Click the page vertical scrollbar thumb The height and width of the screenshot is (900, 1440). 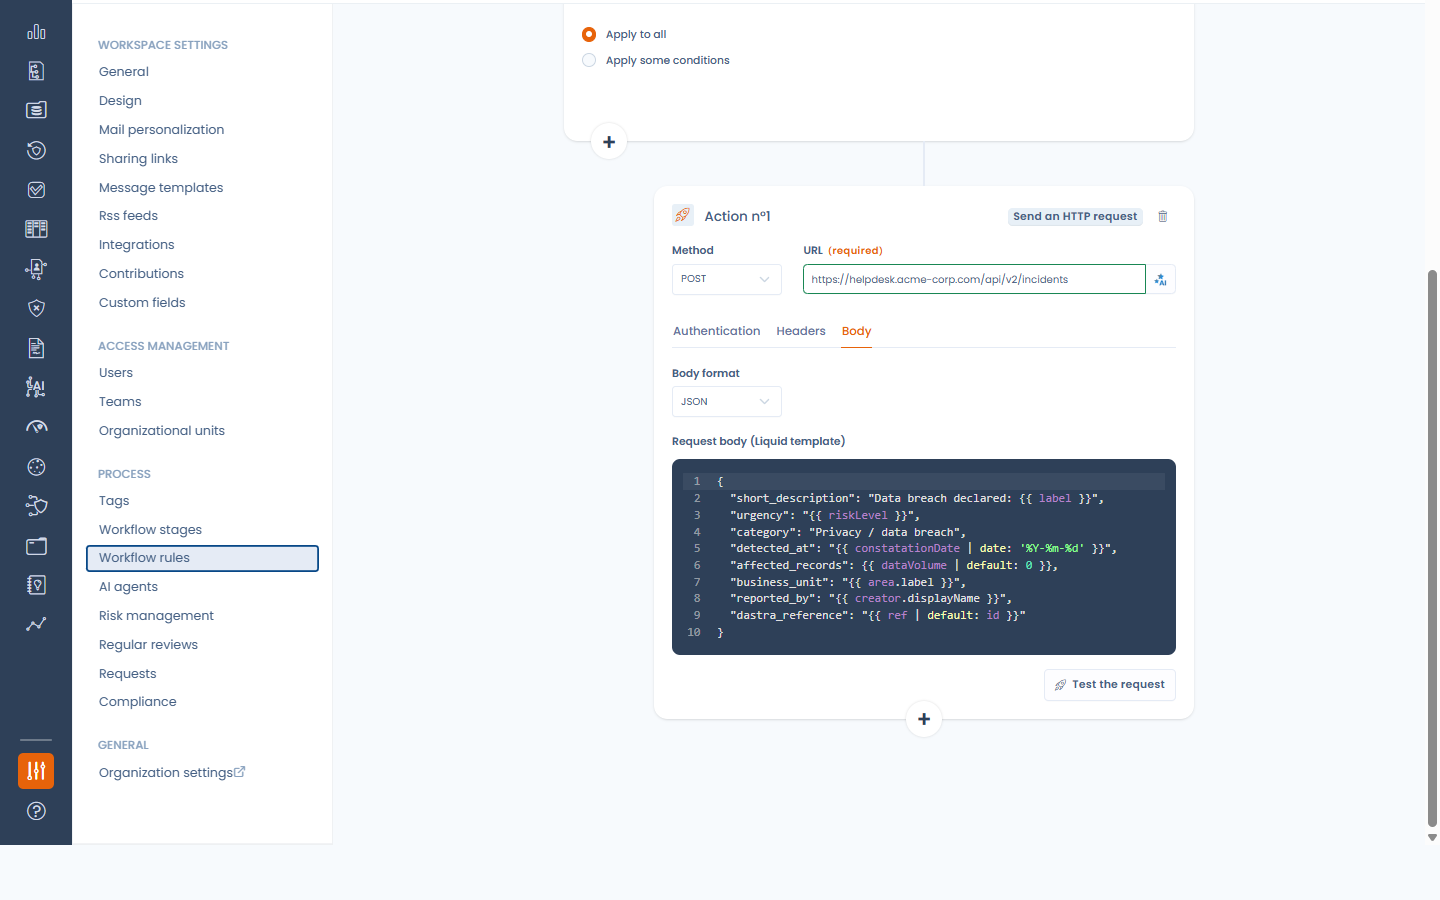(x=1432, y=548)
